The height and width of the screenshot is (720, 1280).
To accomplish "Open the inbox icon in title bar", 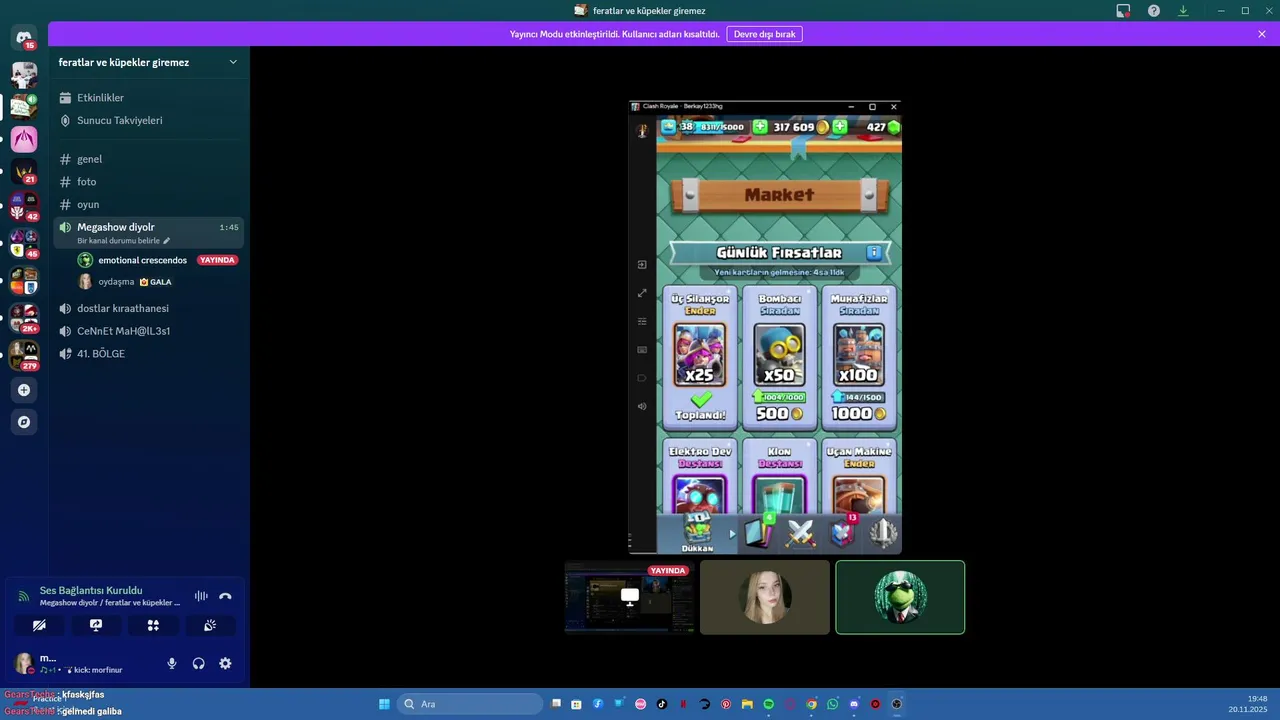I will [1123, 11].
